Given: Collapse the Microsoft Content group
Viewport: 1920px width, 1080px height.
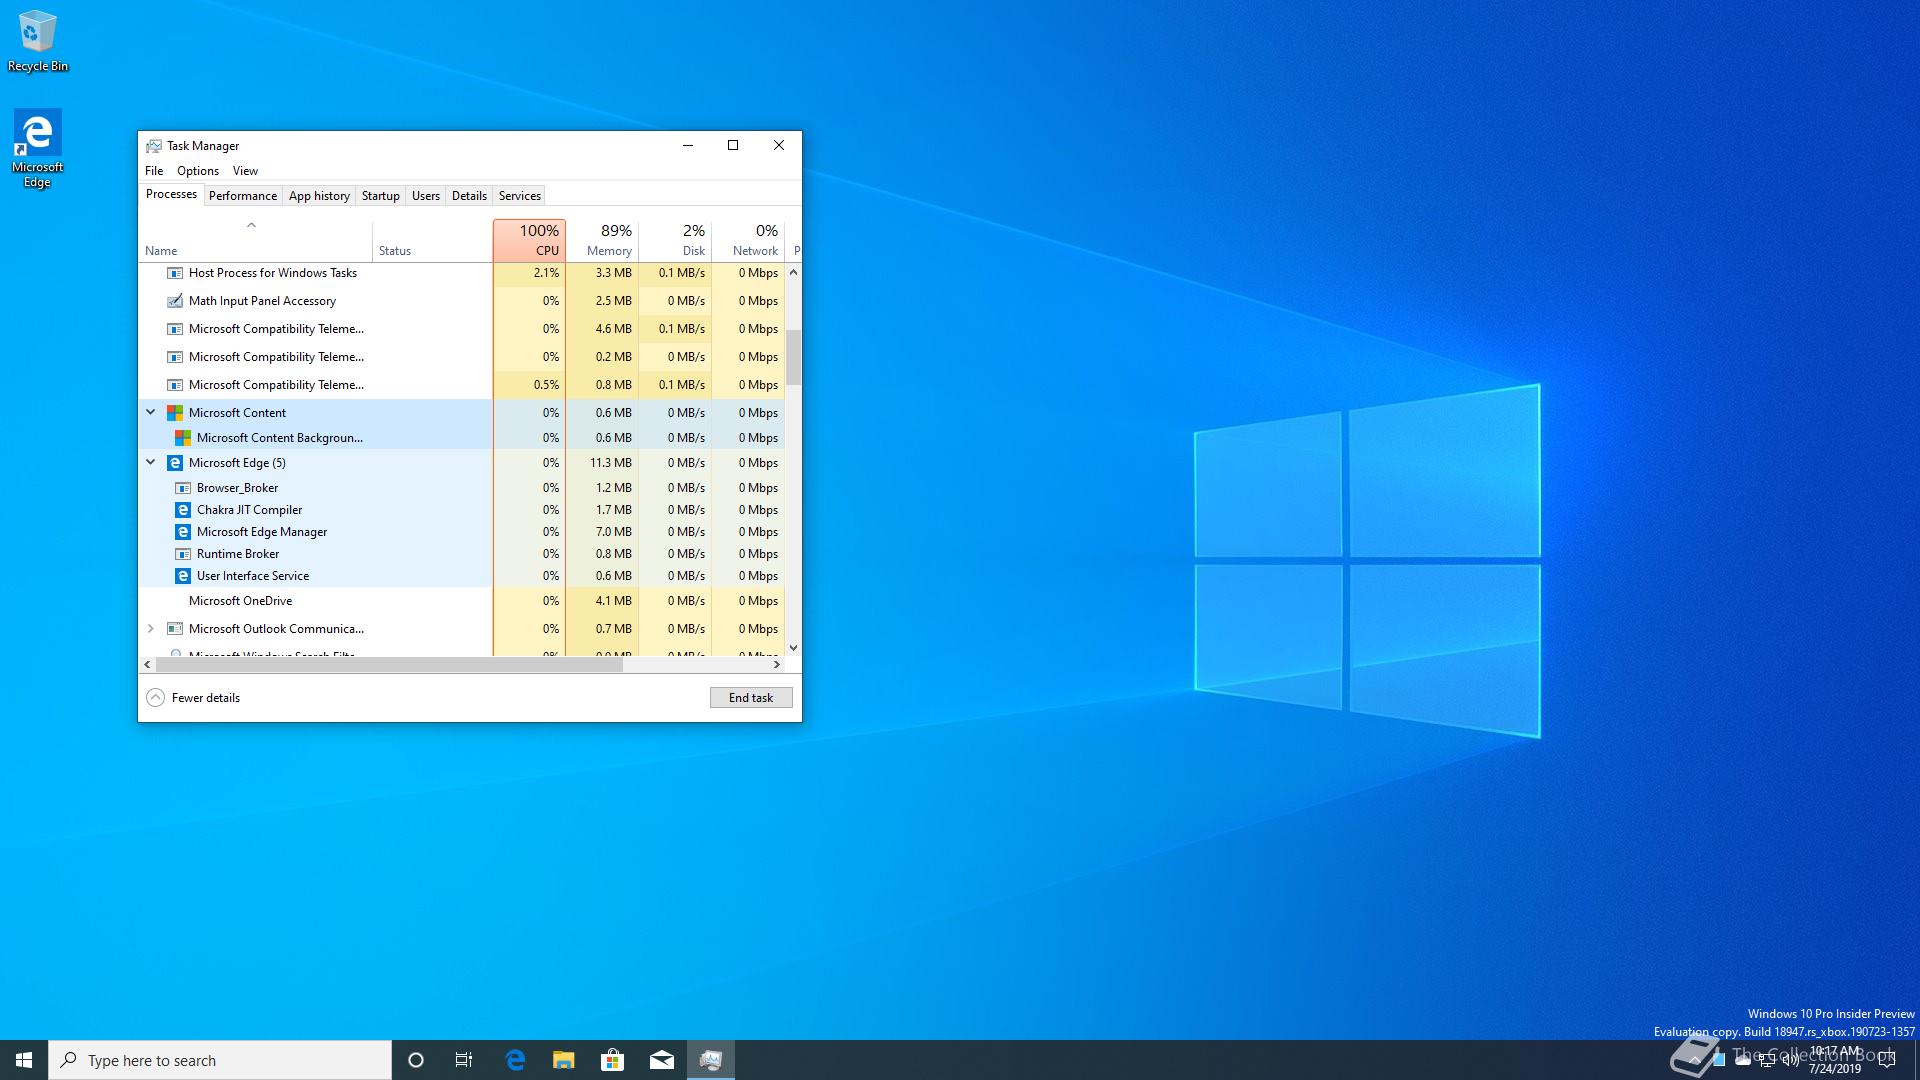Looking at the screenshot, I should click(x=151, y=412).
